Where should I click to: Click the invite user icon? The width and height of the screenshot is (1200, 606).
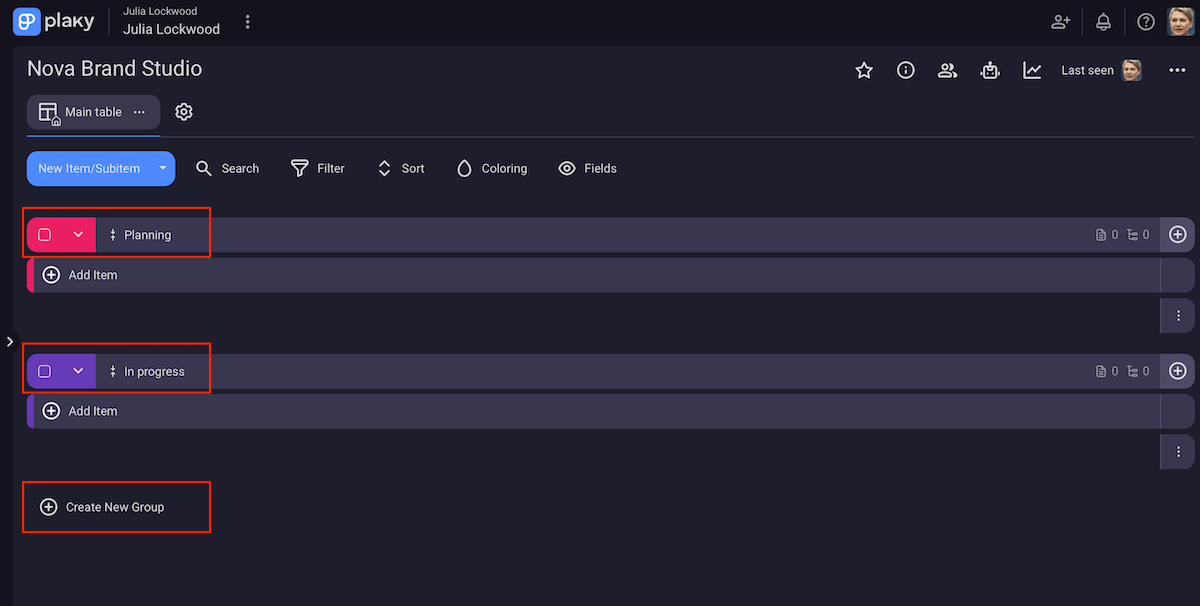tap(1060, 22)
